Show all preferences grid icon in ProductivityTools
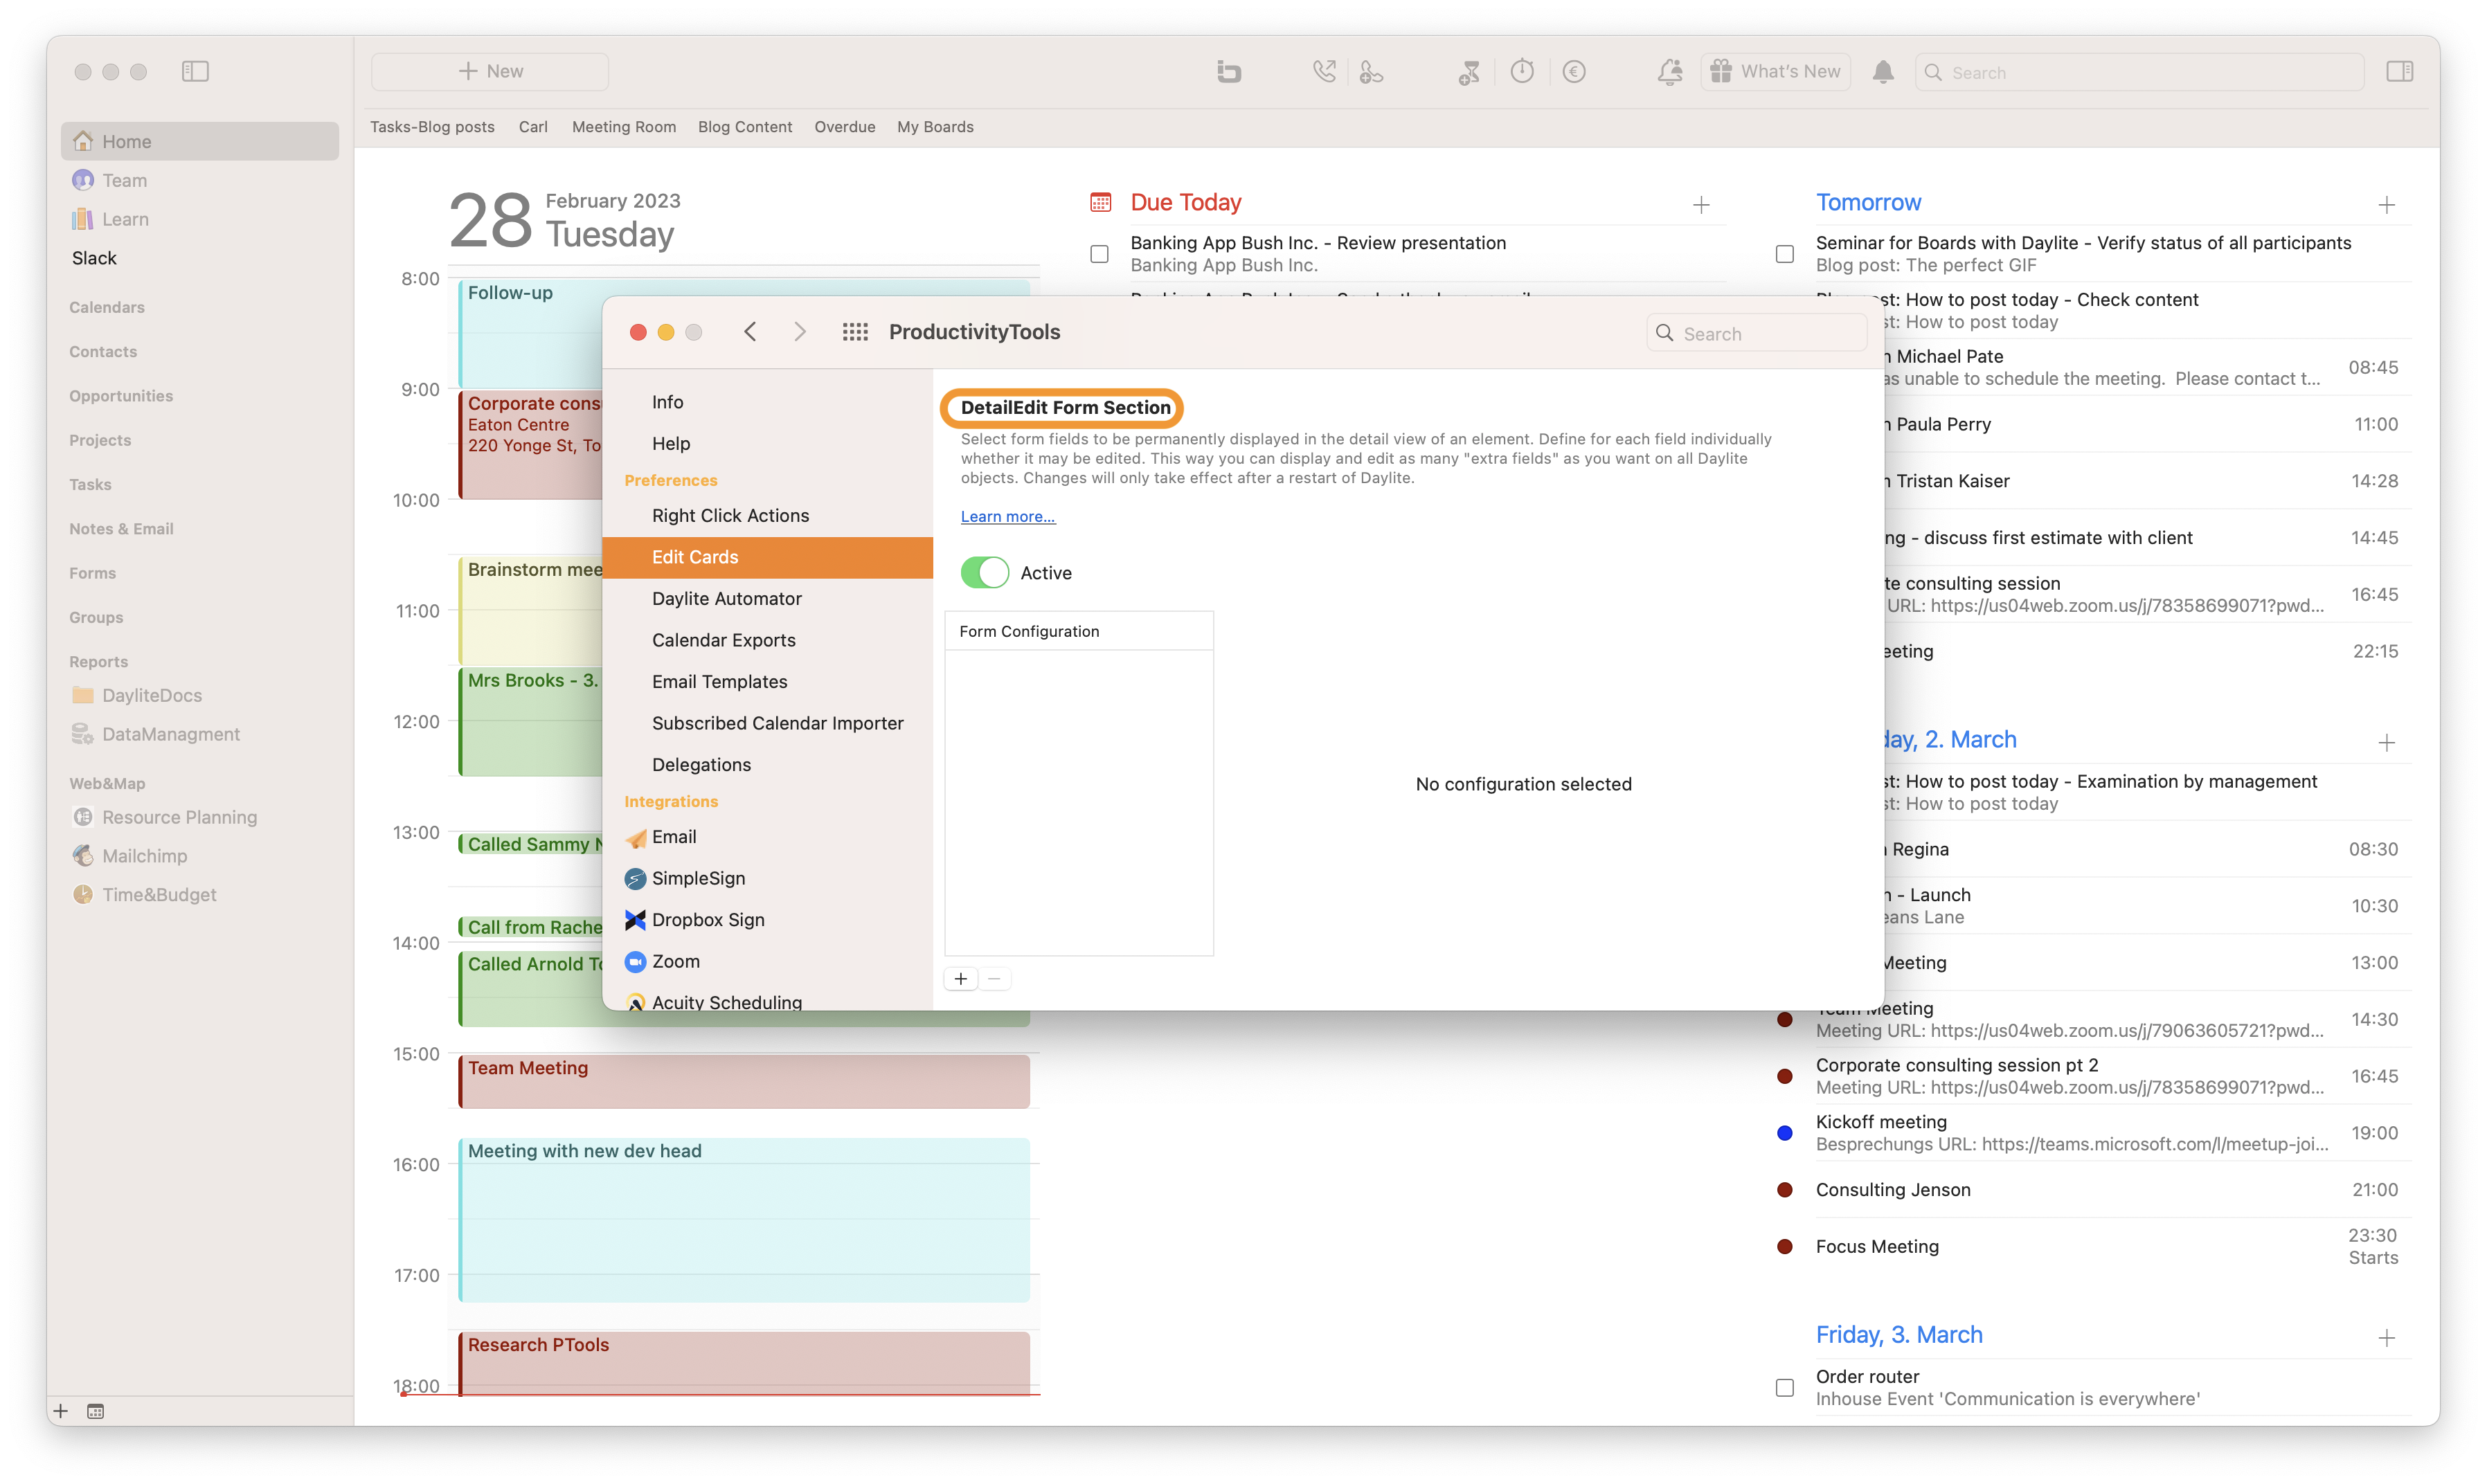 click(x=855, y=332)
